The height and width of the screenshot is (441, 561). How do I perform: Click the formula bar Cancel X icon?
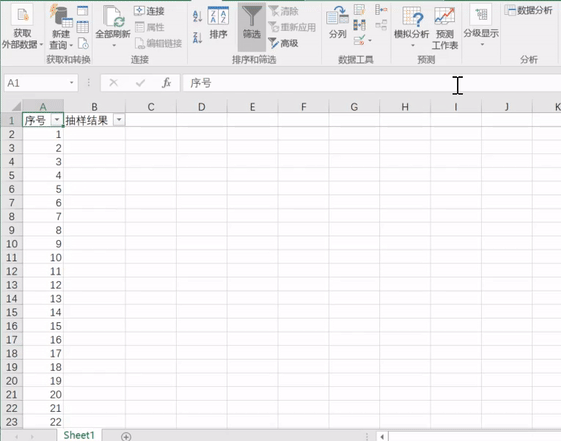coord(113,83)
